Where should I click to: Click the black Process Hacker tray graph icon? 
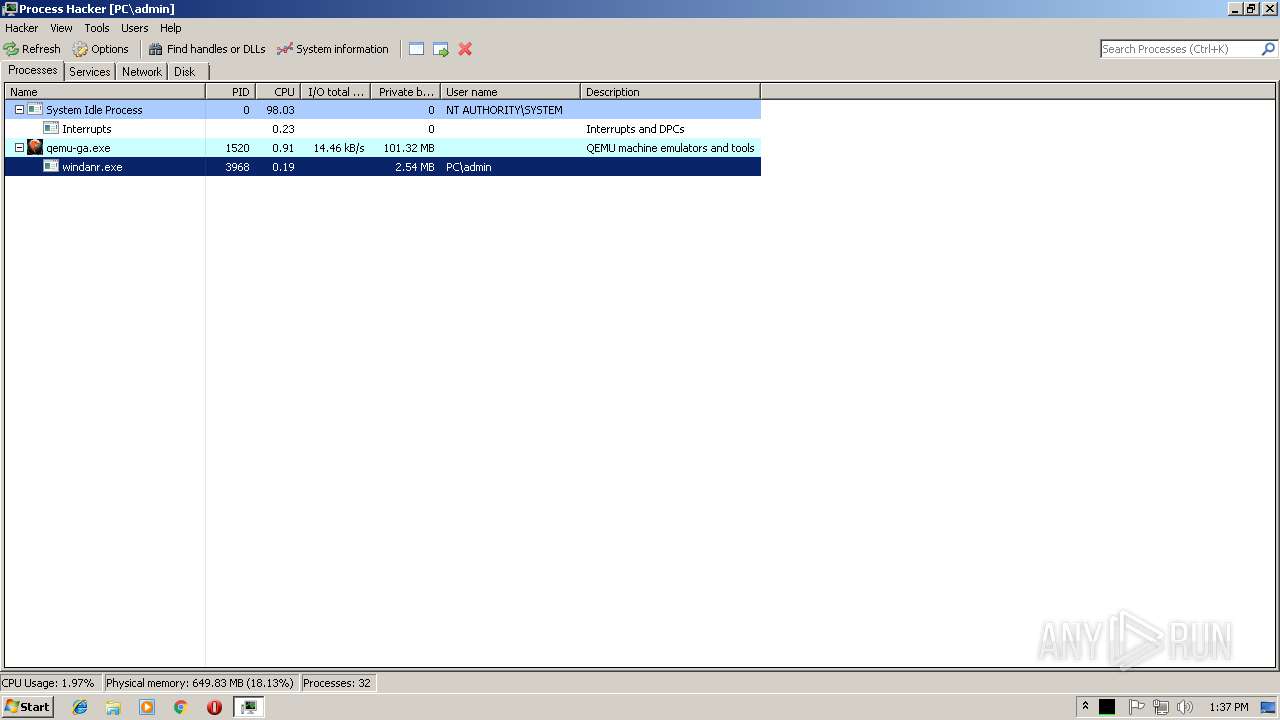pos(1107,707)
